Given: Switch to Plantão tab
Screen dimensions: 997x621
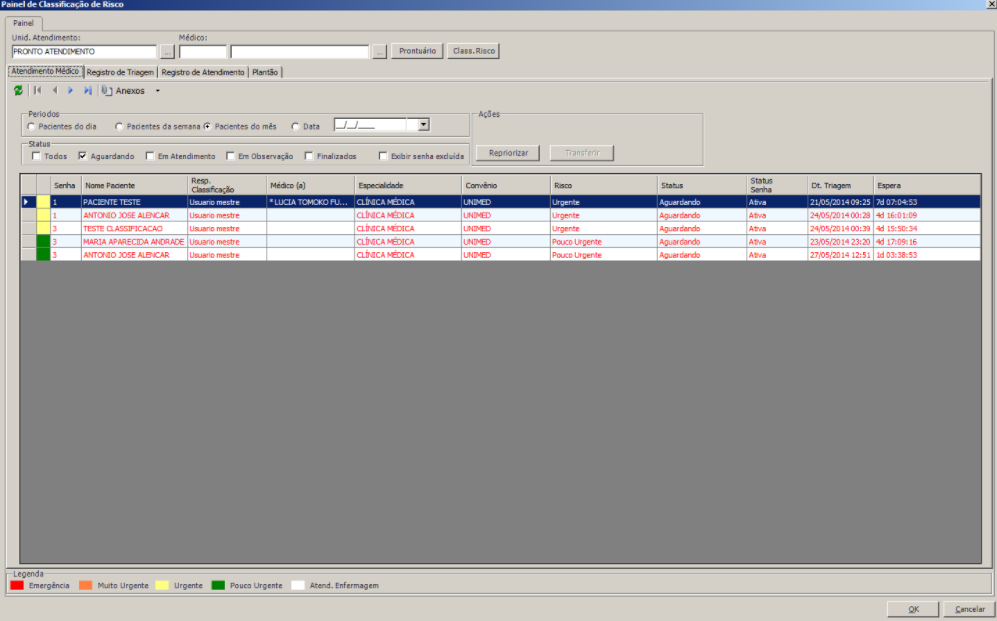Looking at the screenshot, I should (265, 72).
